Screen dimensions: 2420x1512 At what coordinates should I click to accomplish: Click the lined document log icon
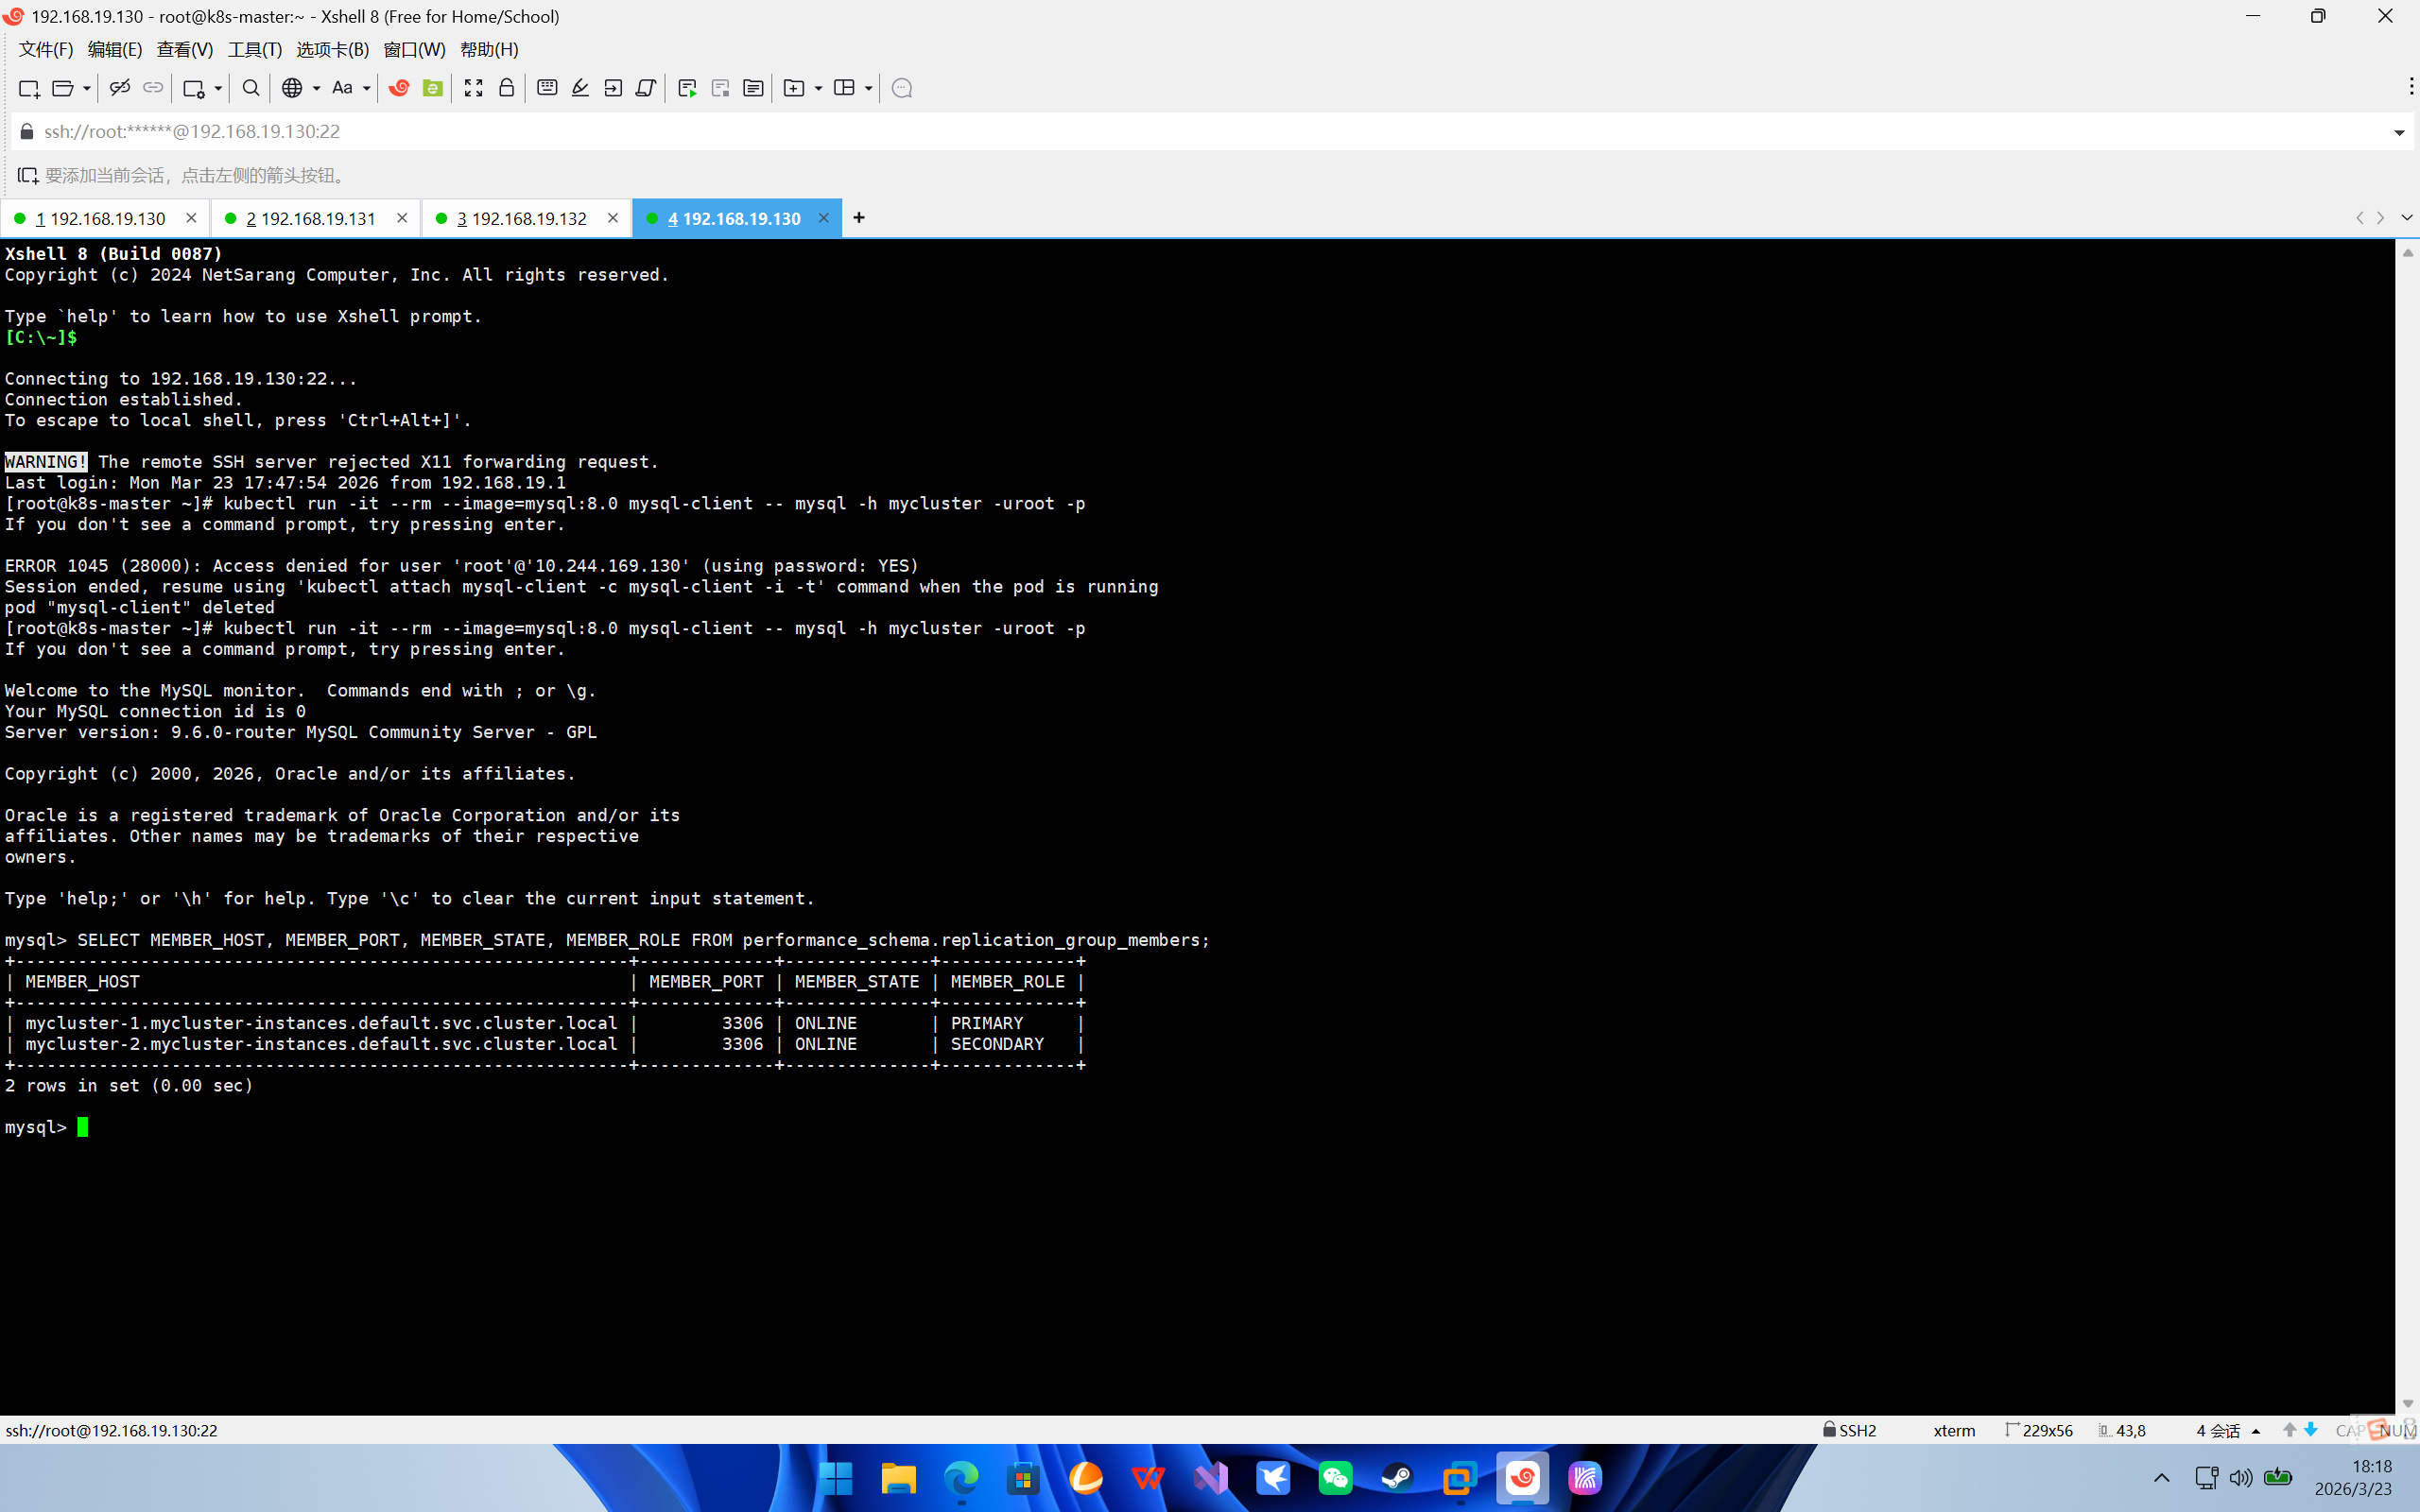(753, 88)
